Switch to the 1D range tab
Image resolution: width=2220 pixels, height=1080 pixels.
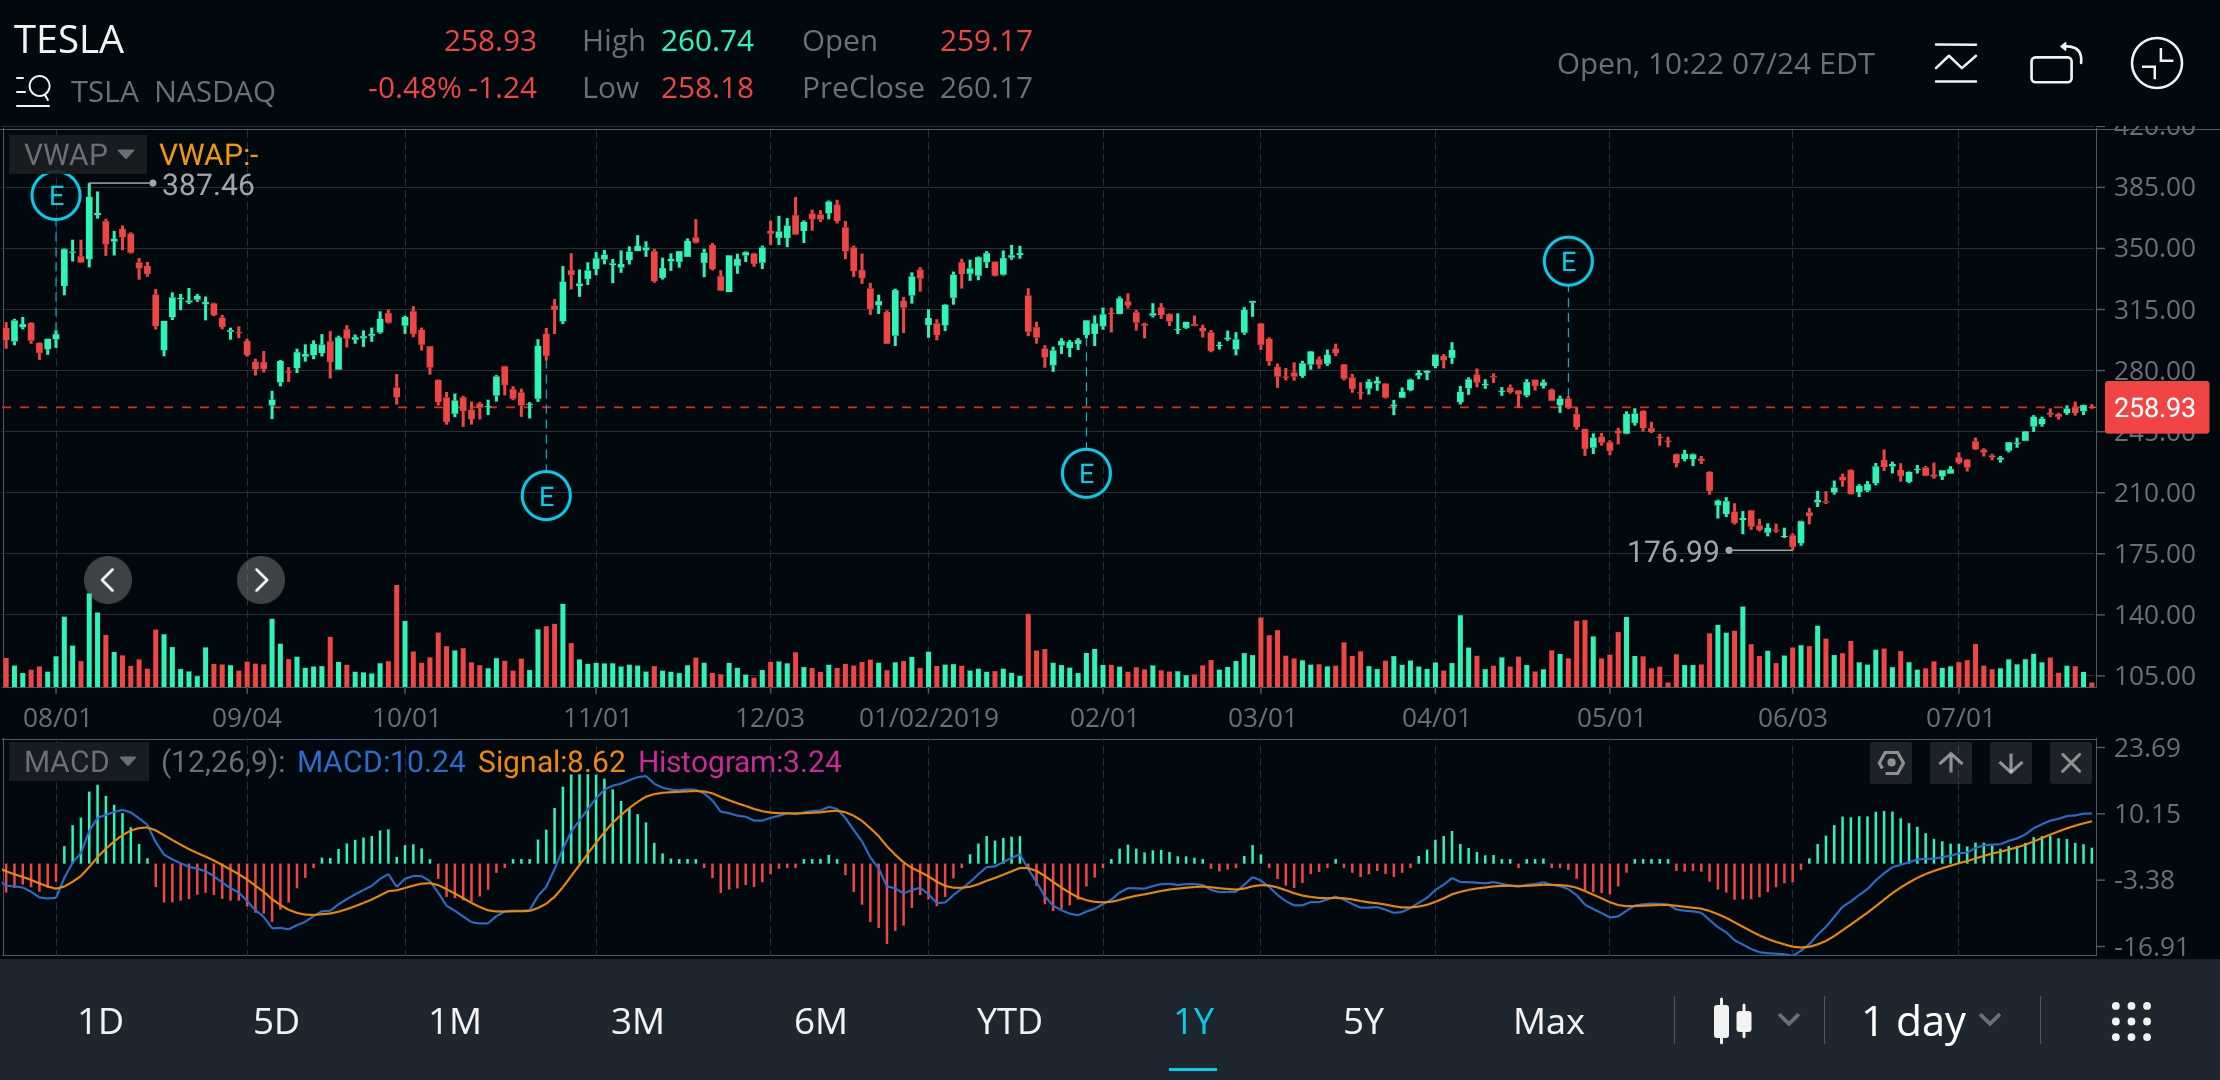[100, 1021]
